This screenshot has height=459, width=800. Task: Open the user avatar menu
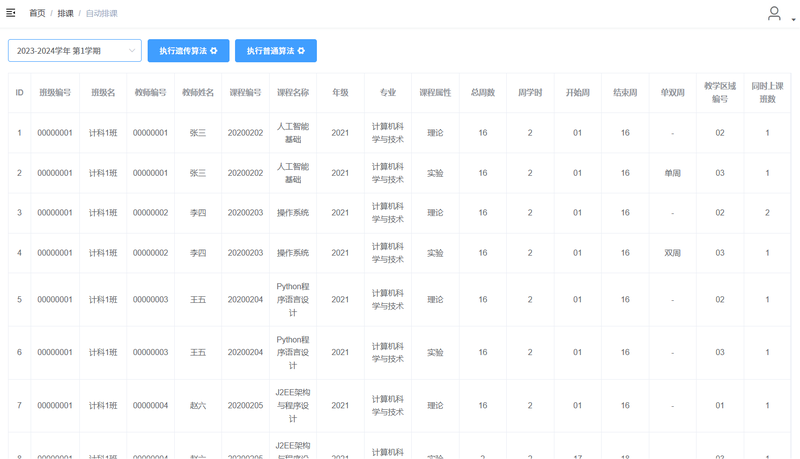click(774, 13)
